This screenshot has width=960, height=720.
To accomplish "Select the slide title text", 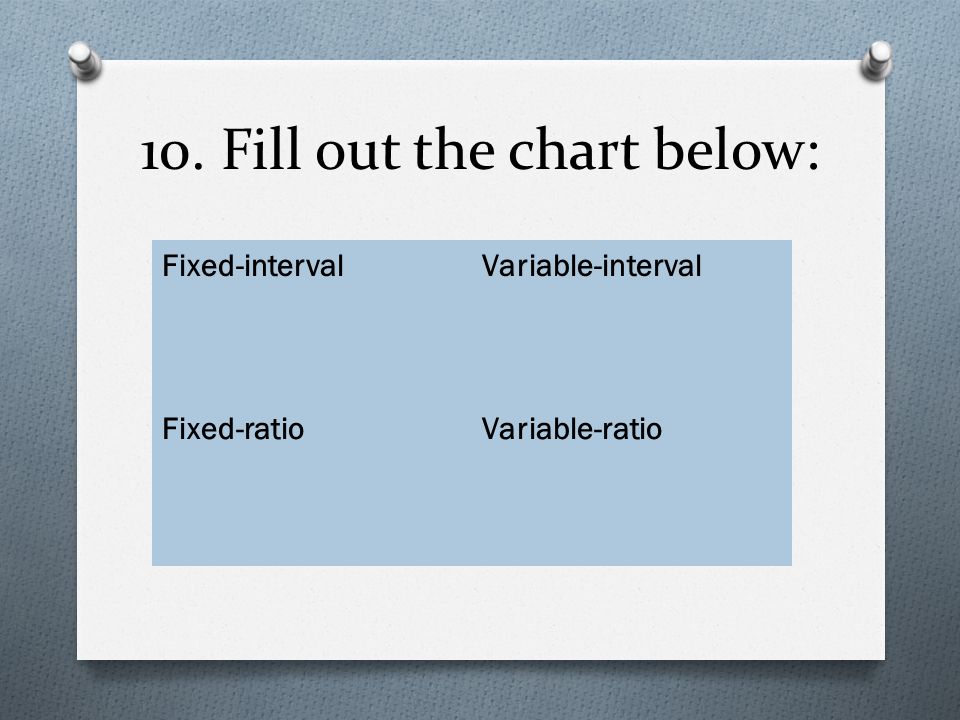I will pos(479,150).
